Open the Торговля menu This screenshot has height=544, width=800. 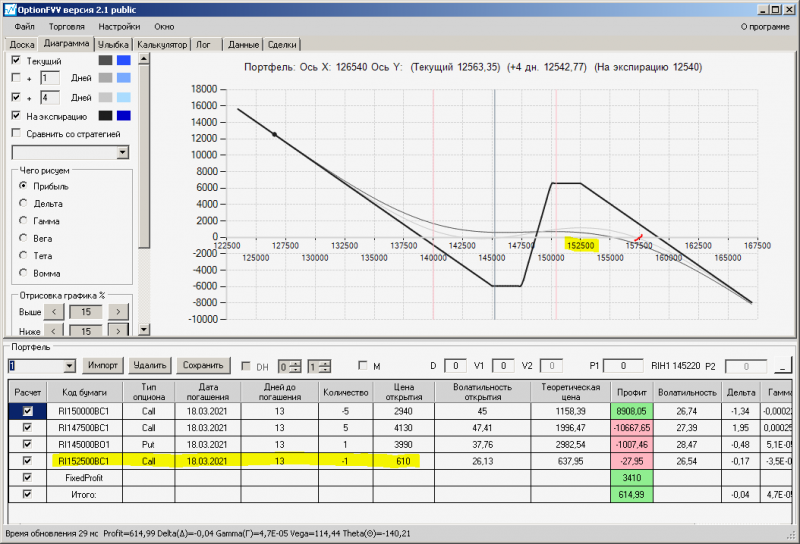67,27
